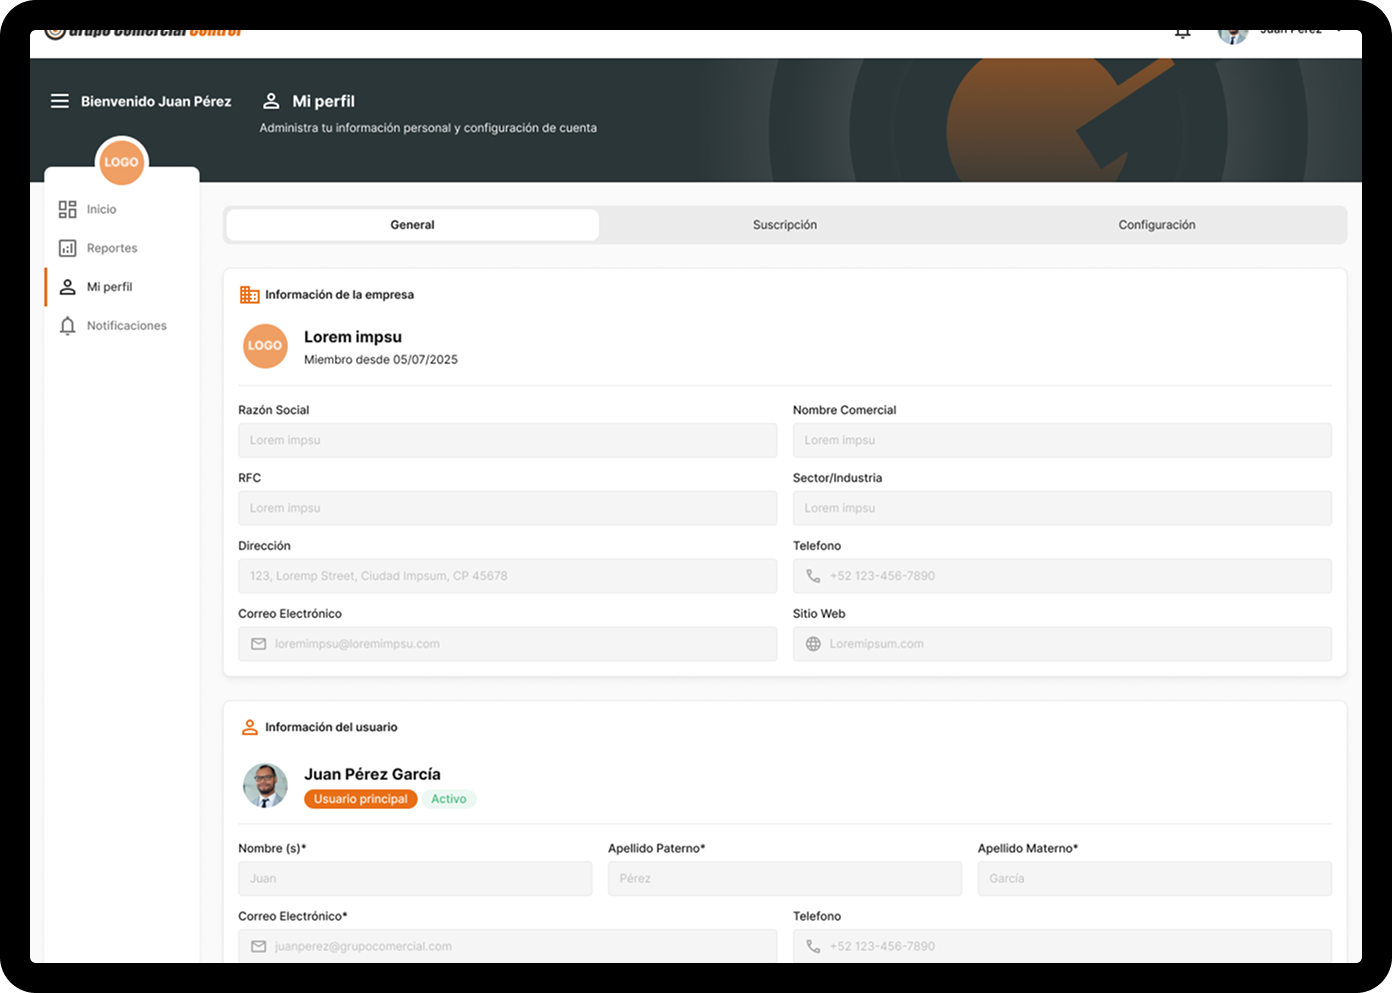Click the Activo status badge
The width and height of the screenshot is (1392, 993).
[448, 799]
